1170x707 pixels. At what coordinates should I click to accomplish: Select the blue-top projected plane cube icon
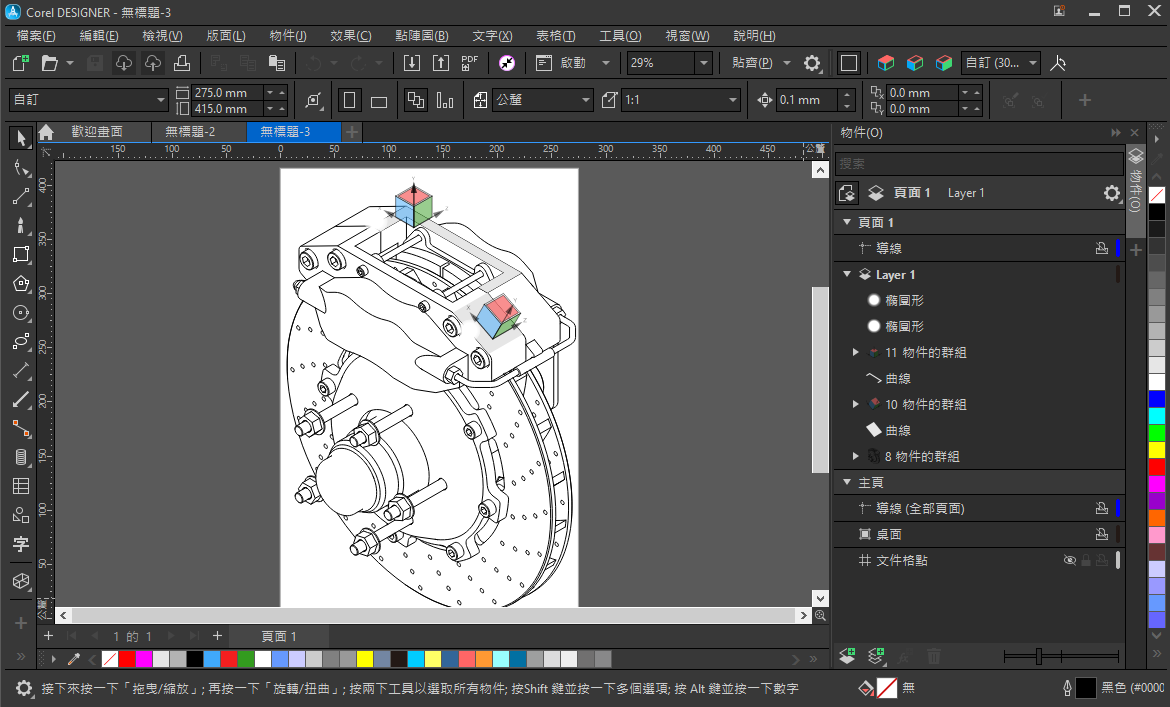click(915, 63)
